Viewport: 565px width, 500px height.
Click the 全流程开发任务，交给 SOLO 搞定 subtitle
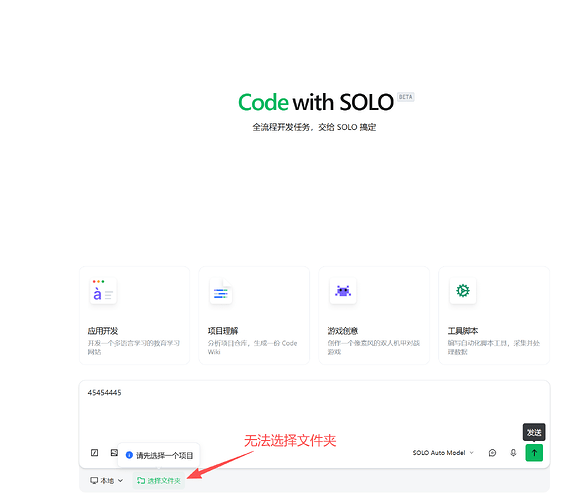pos(314,127)
